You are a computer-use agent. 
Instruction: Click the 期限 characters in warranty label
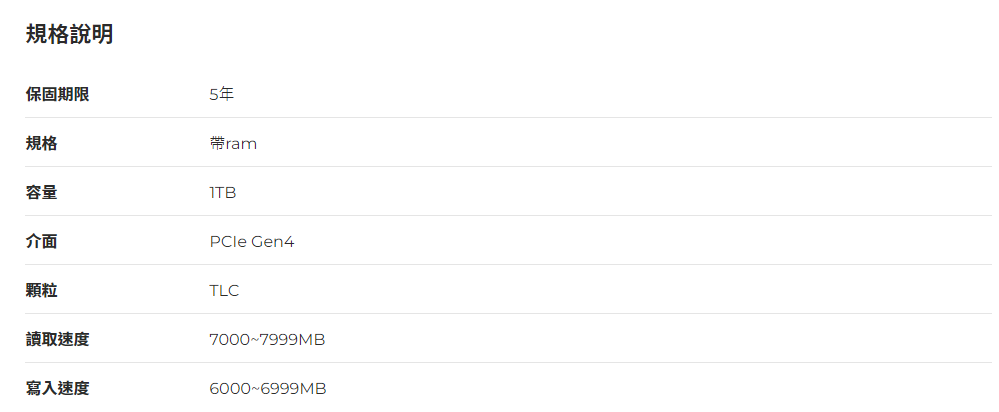73,94
